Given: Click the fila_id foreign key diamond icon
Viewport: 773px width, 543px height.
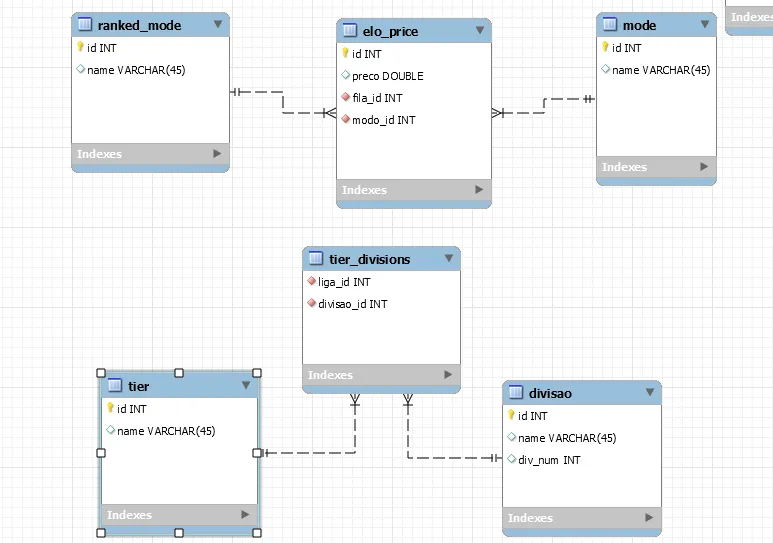Looking at the screenshot, I should [x=346, y=98].
